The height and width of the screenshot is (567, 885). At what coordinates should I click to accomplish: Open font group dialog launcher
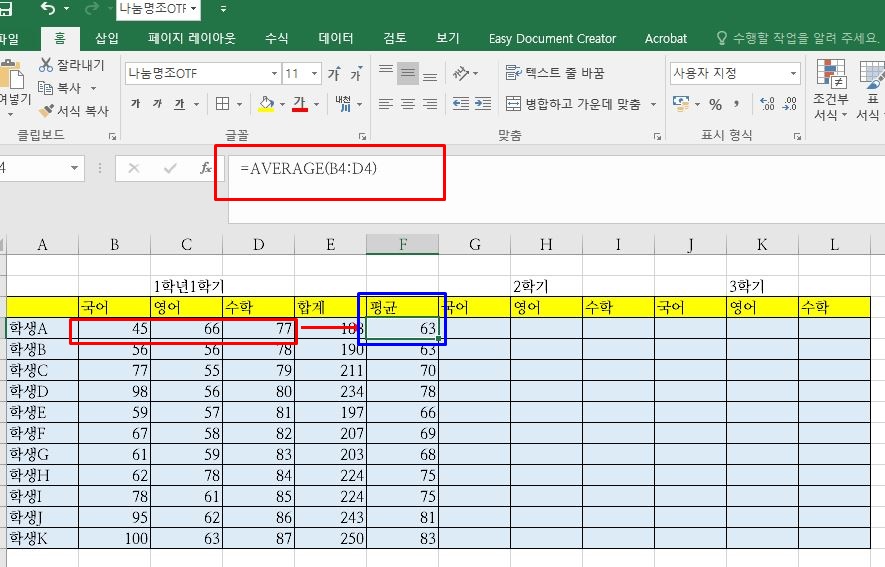coord(362,136)
